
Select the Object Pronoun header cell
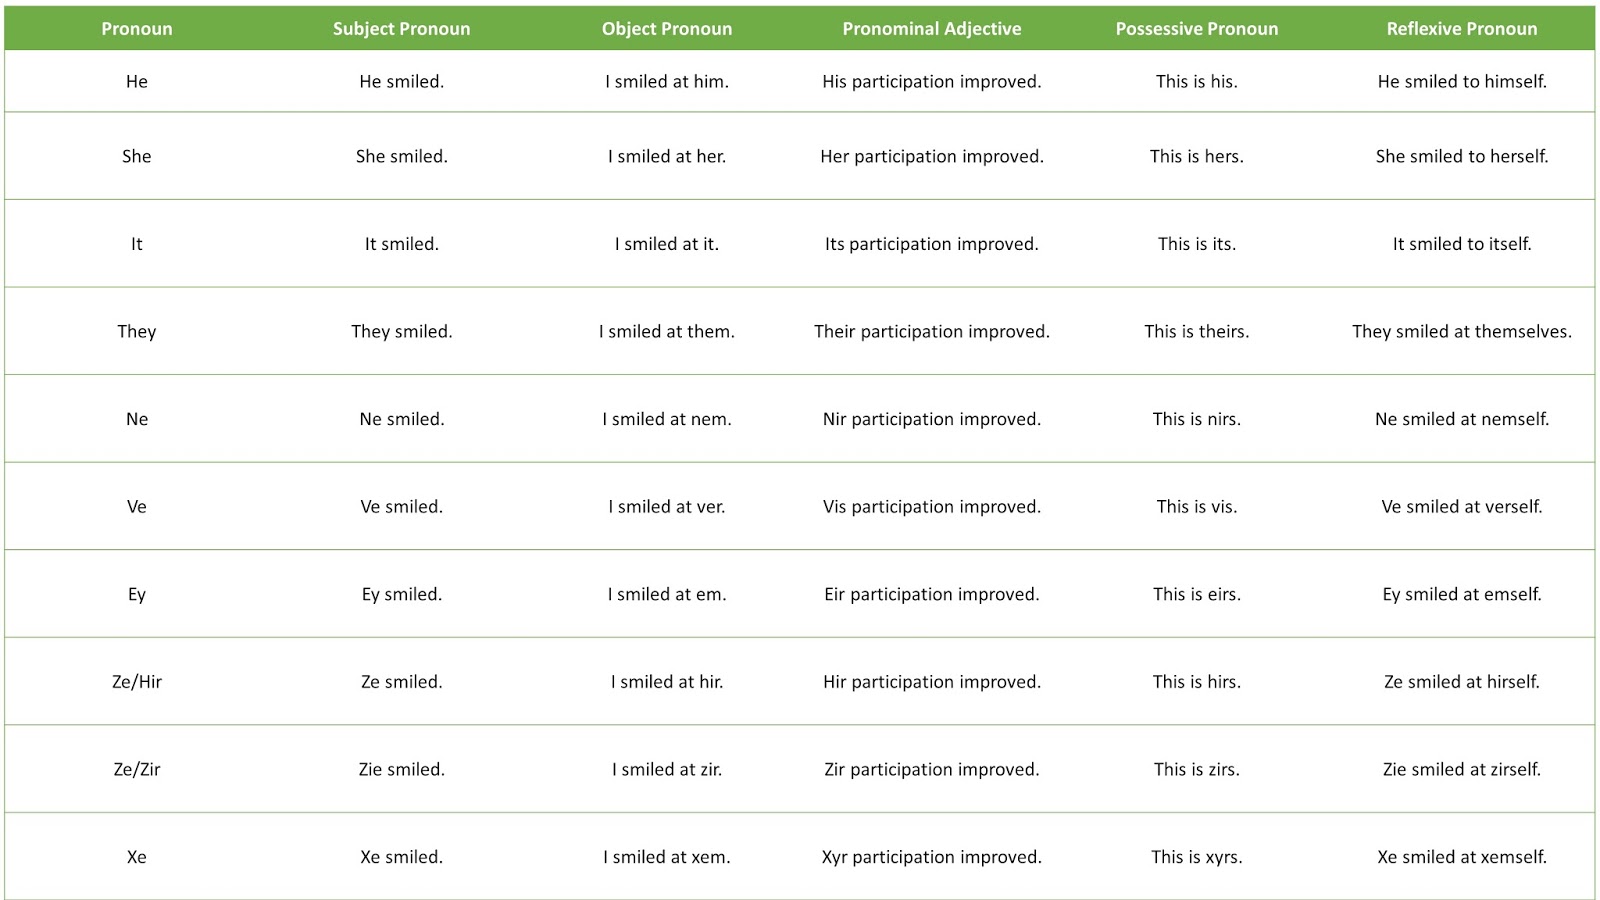(x=667, y=29)
